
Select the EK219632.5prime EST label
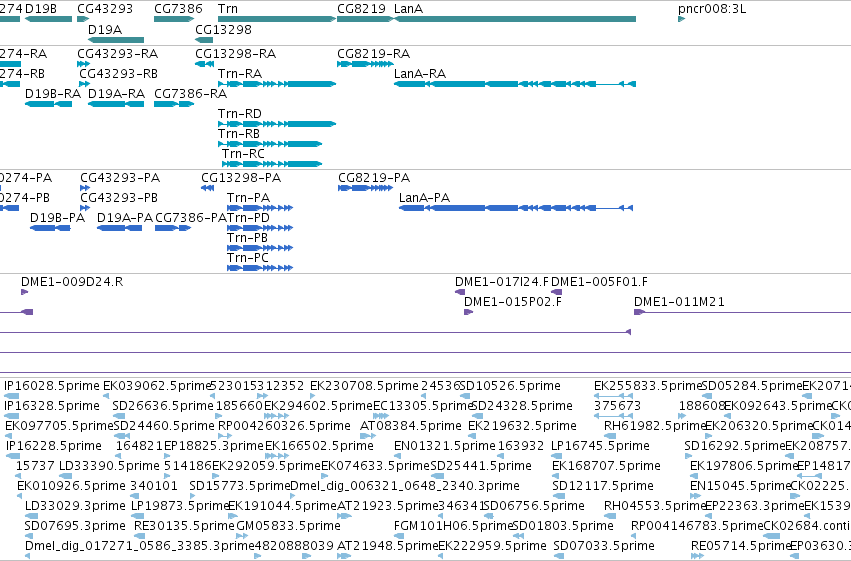[522, 426]
